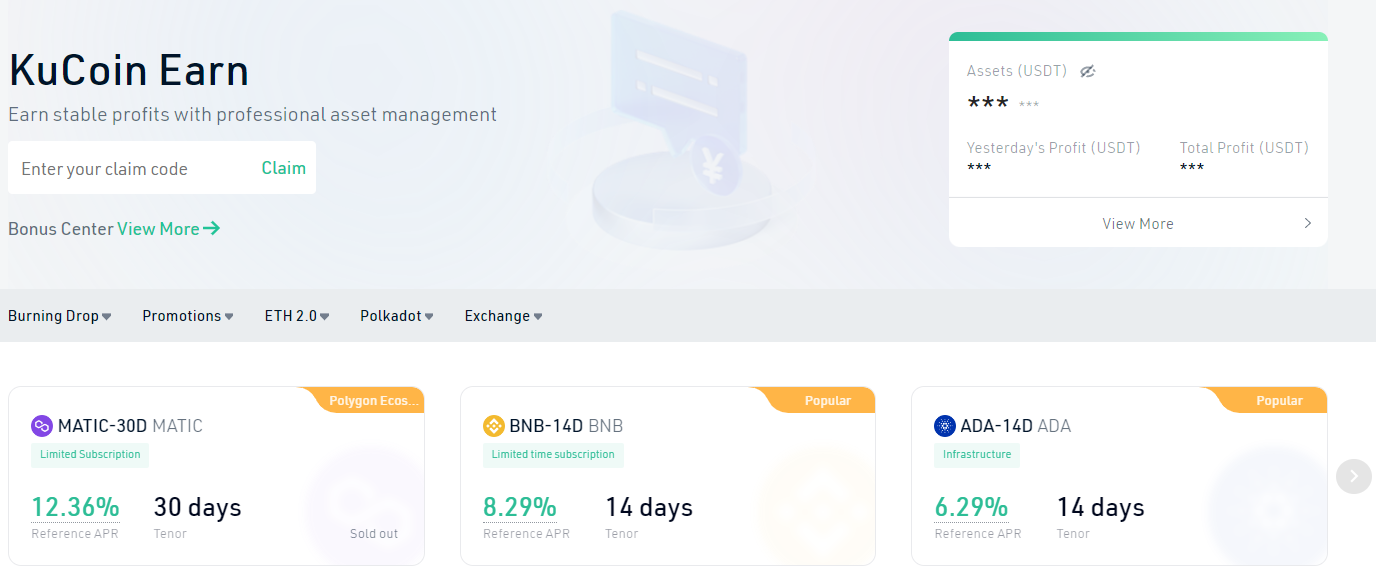Viewport: 1376px width, 576px height.
Task: Click the Infrastructure tag on ADA card
Action: tap(977, 455)
